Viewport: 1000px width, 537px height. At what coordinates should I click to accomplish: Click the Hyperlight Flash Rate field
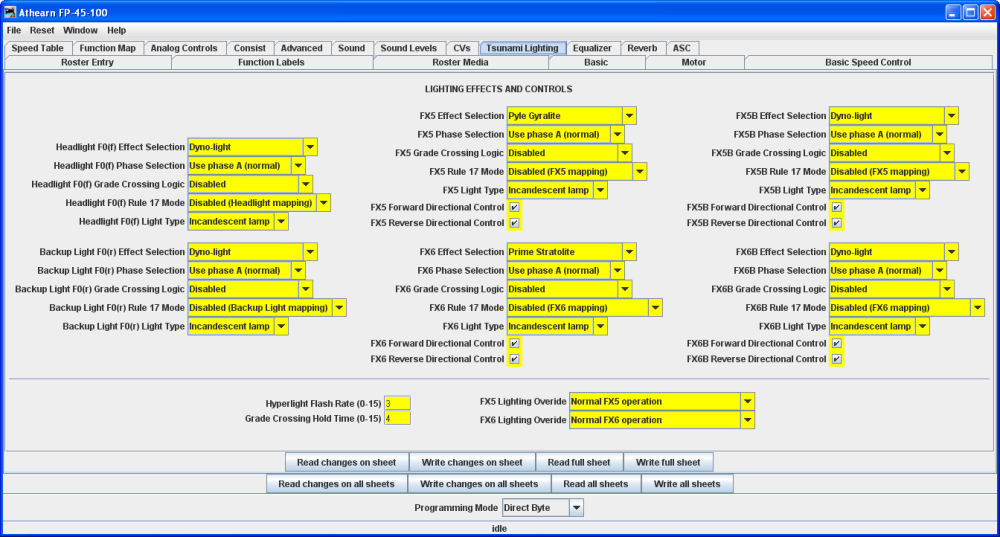pyautogui.click(x=397, y=403)
